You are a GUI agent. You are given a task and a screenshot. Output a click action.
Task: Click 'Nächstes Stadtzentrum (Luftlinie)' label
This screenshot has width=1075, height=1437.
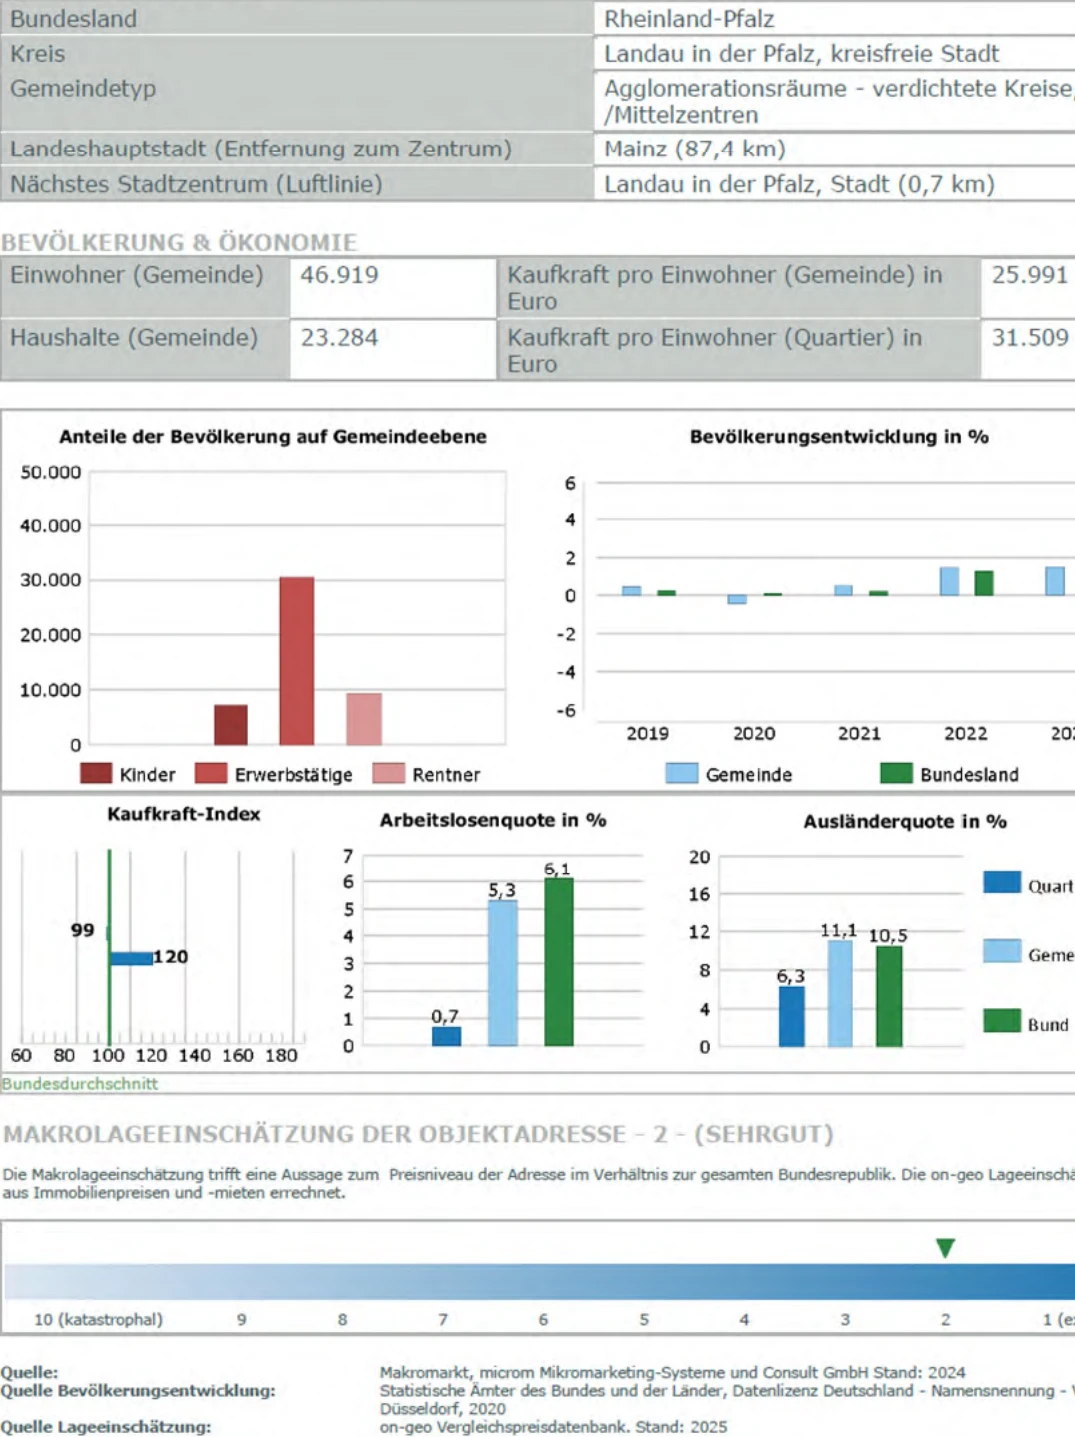tap(196, 184)
